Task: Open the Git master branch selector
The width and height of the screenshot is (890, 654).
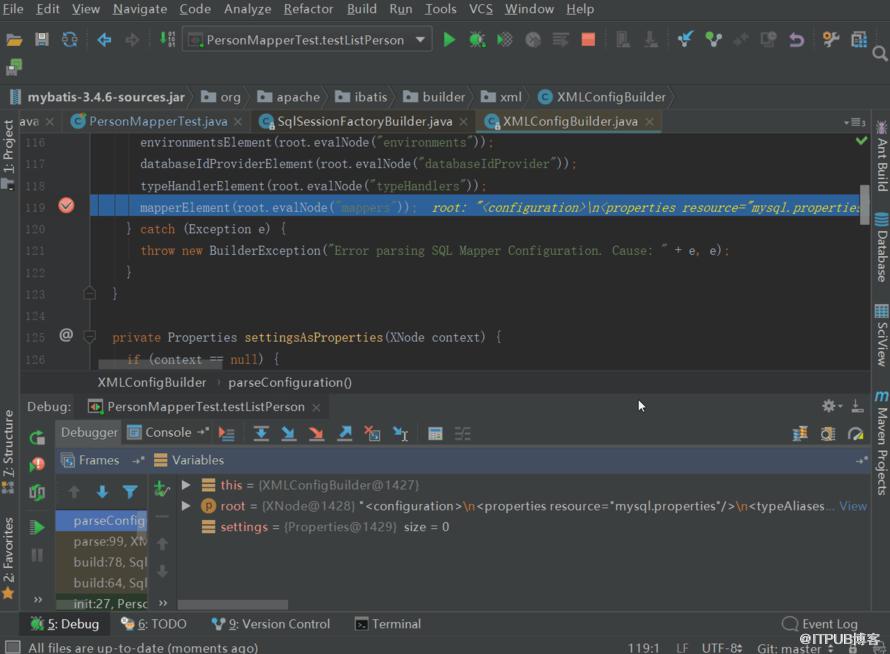Action: pyautogui.click(x=795, y=648)
